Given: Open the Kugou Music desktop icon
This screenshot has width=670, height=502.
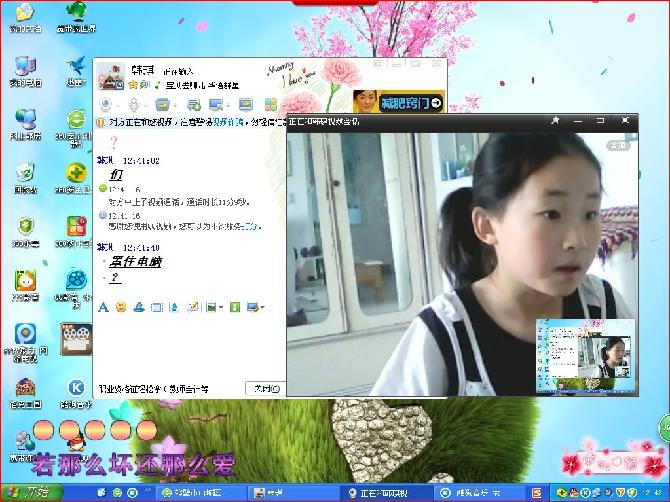Looking at the screenshot, I should (x=76, y=393).
